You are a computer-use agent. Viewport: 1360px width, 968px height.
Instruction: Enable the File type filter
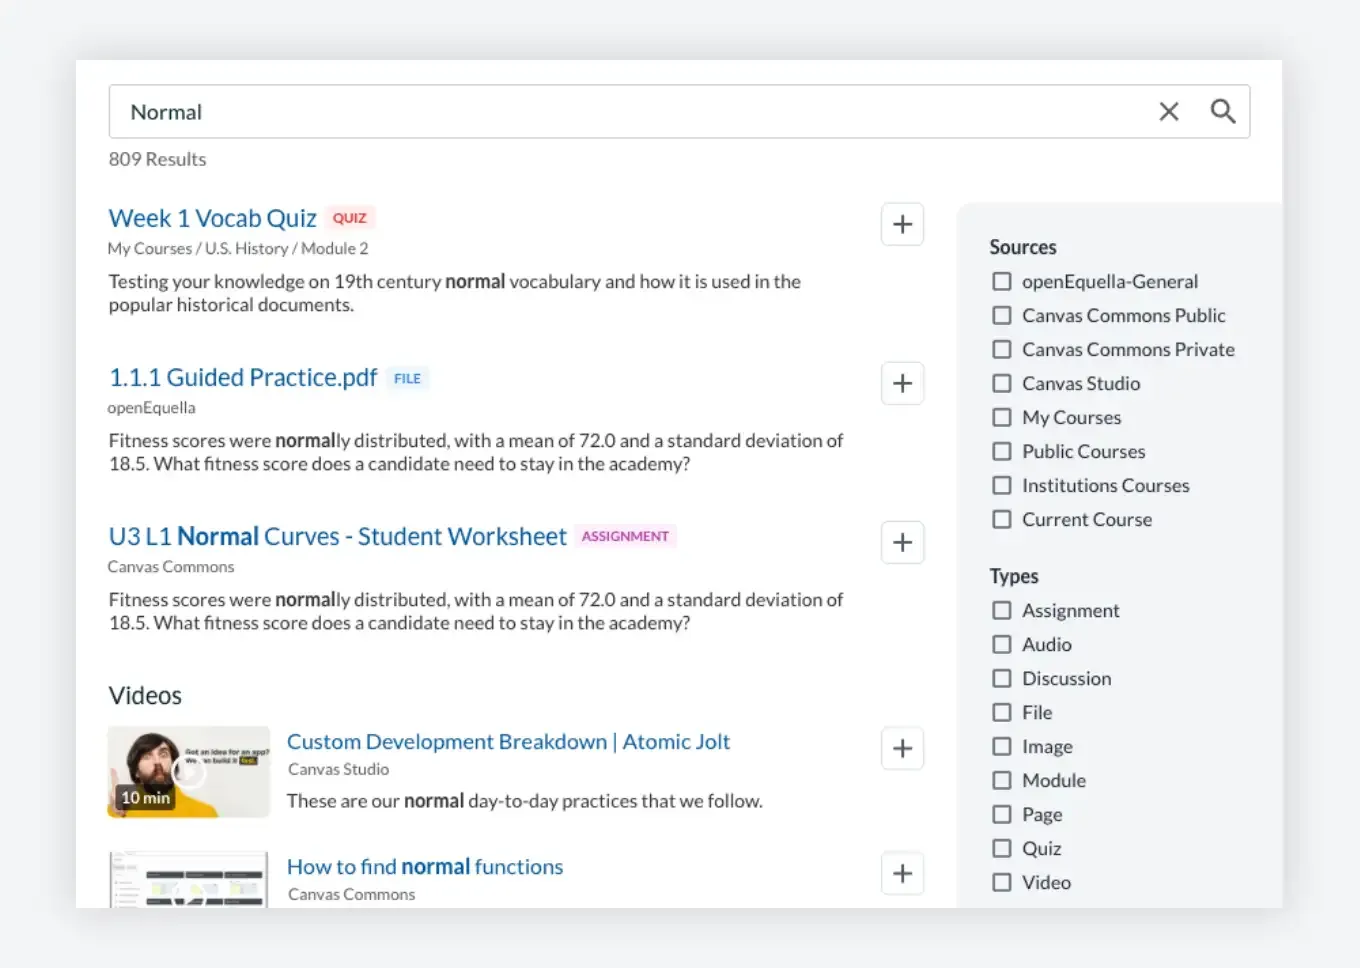pos(1002,712)
